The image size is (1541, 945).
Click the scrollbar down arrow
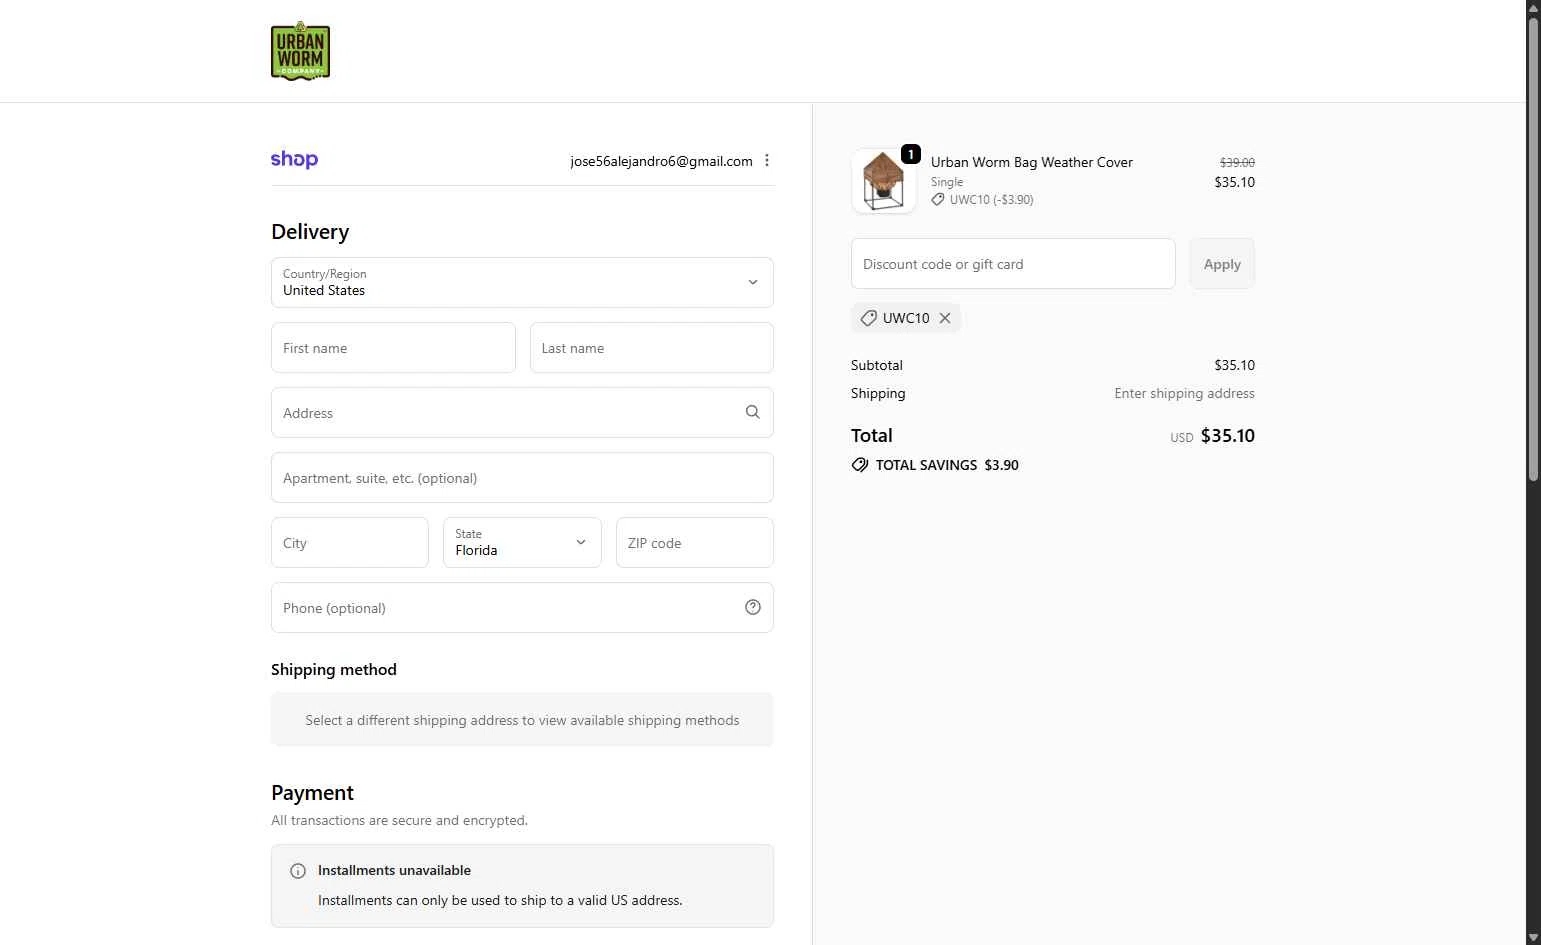tap(1533, 937)
